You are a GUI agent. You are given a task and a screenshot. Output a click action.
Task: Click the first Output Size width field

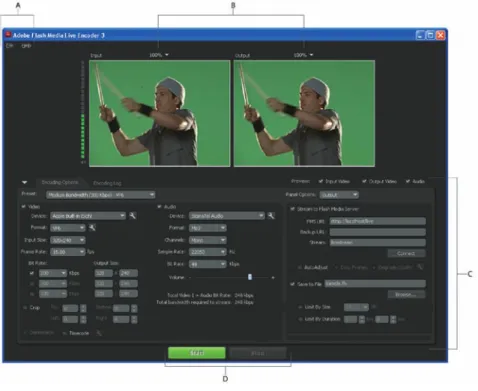coord(104,273)
